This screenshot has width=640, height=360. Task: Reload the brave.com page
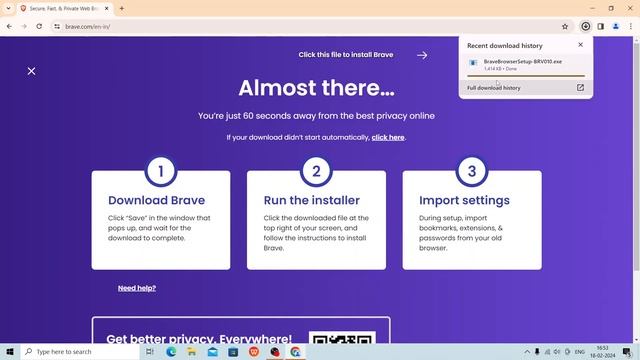(x=39, y=27)
